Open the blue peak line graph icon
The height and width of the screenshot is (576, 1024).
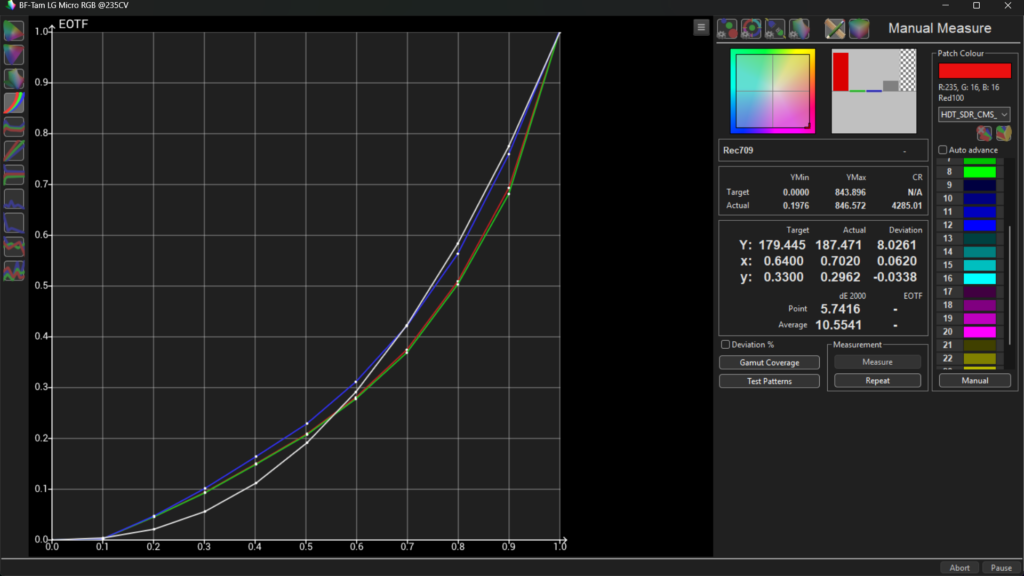(14, 199)
